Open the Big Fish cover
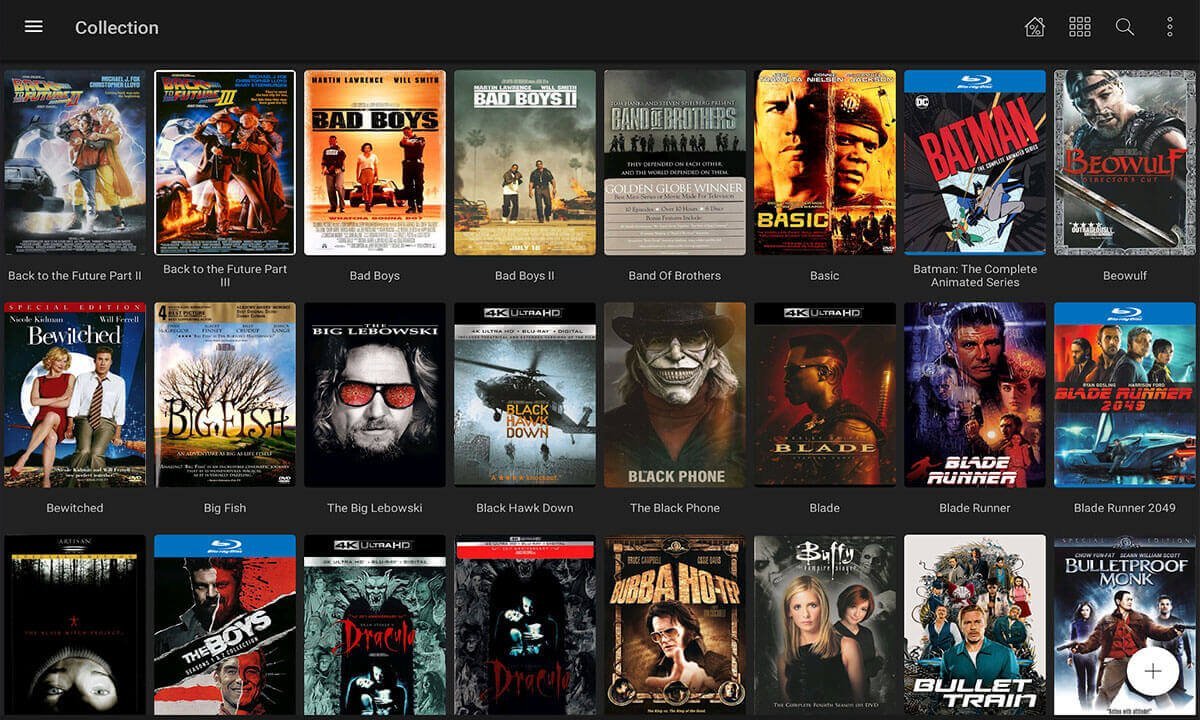Viewport: 1200px width, 720px height. click(225, 394)
